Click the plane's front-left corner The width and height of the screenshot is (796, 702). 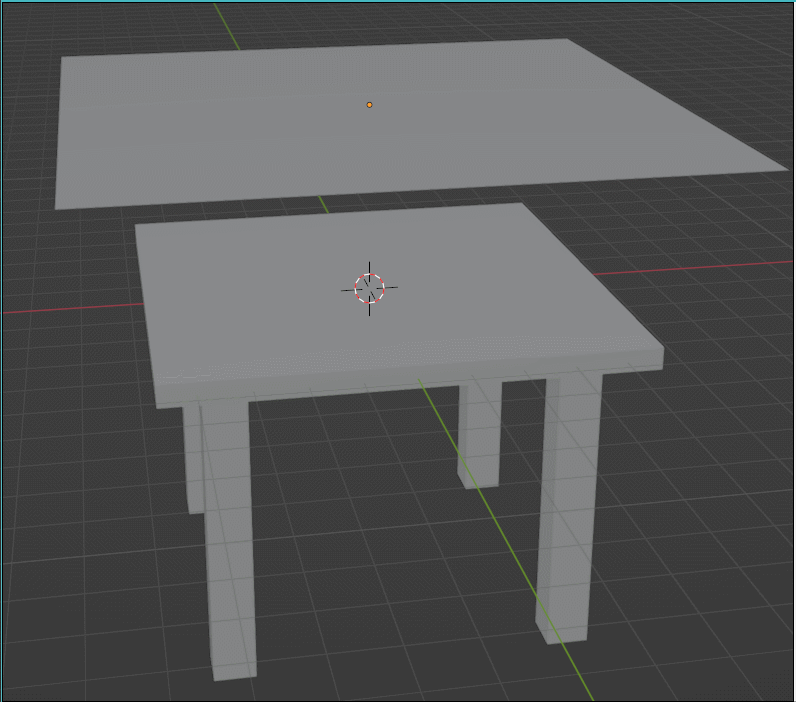point(57,207)
